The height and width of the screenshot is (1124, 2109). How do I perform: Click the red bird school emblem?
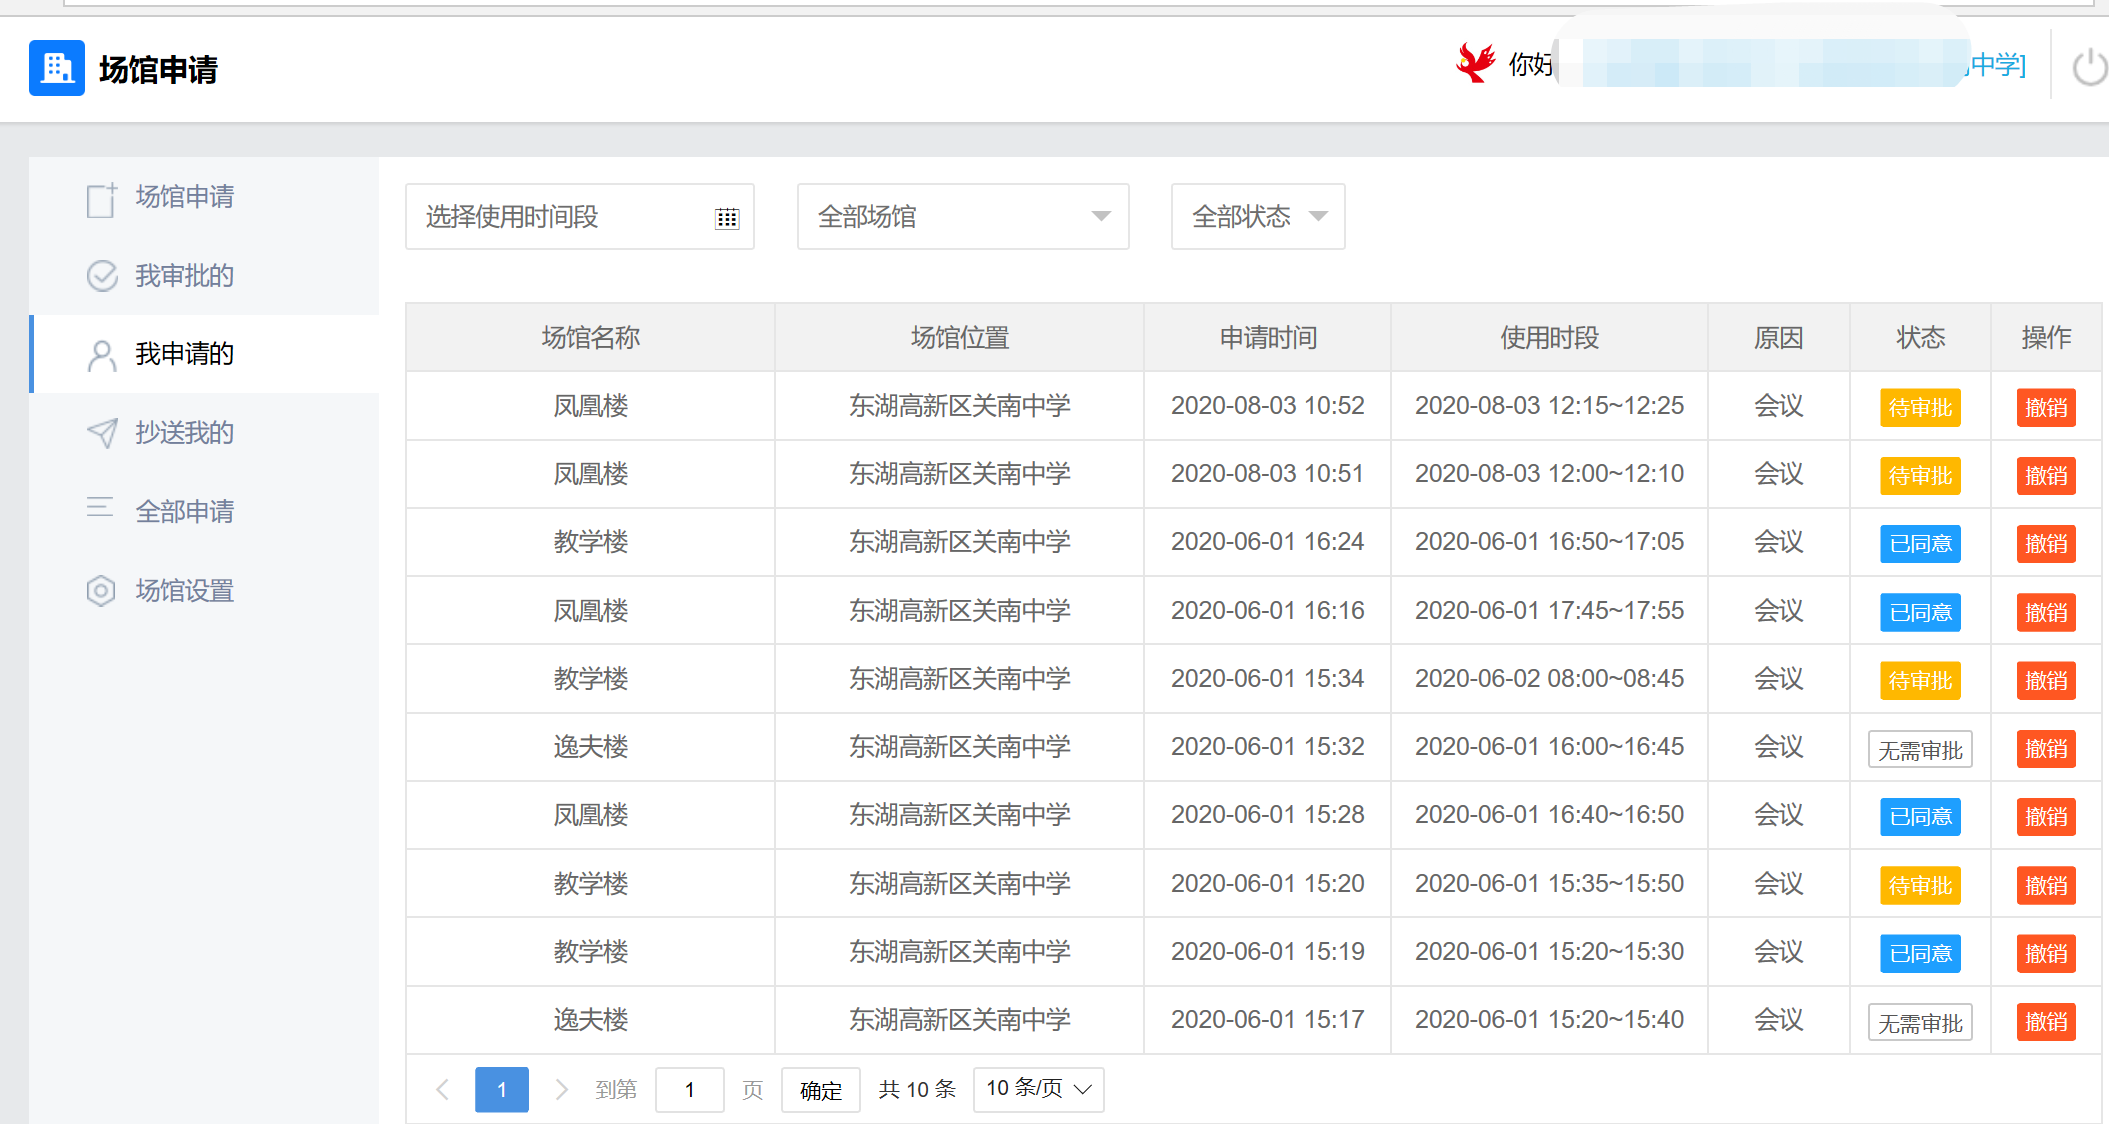coord(1475,63)
